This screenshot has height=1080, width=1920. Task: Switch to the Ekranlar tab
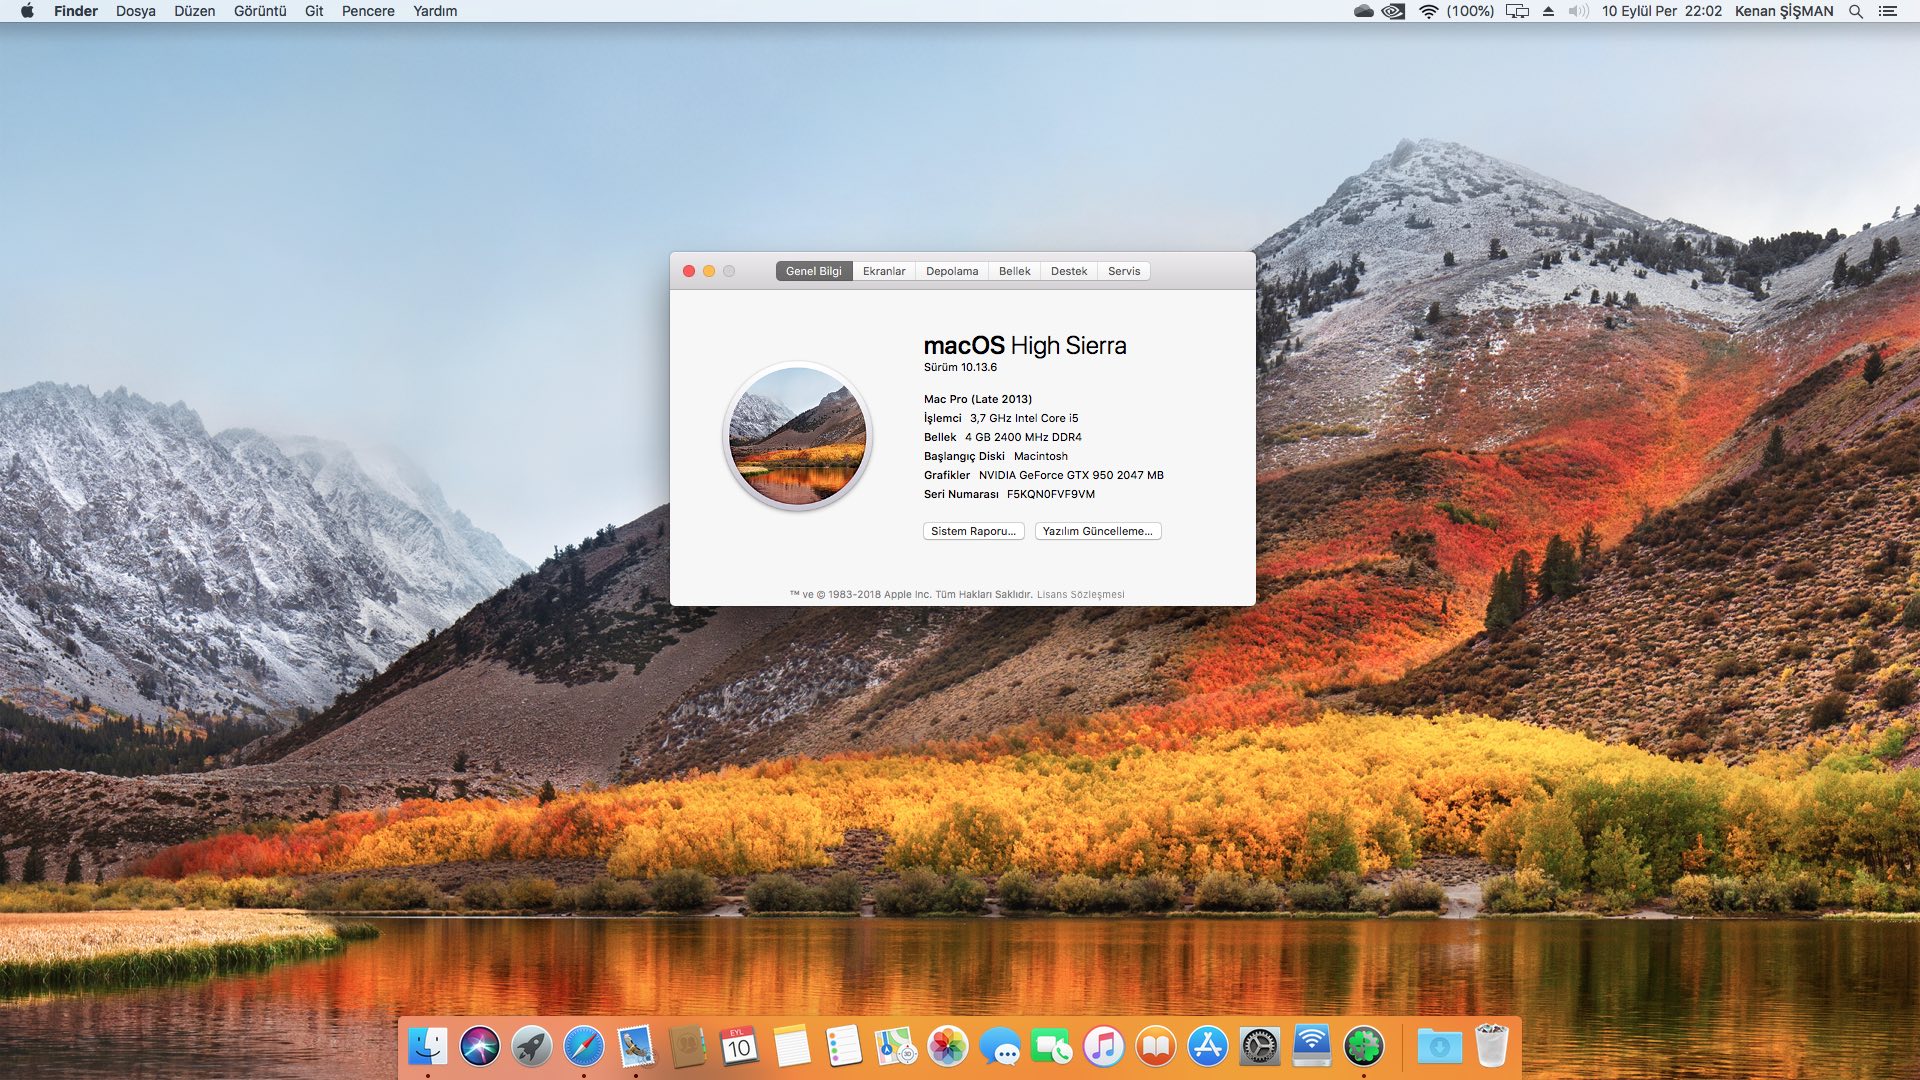tap(884, 271)
